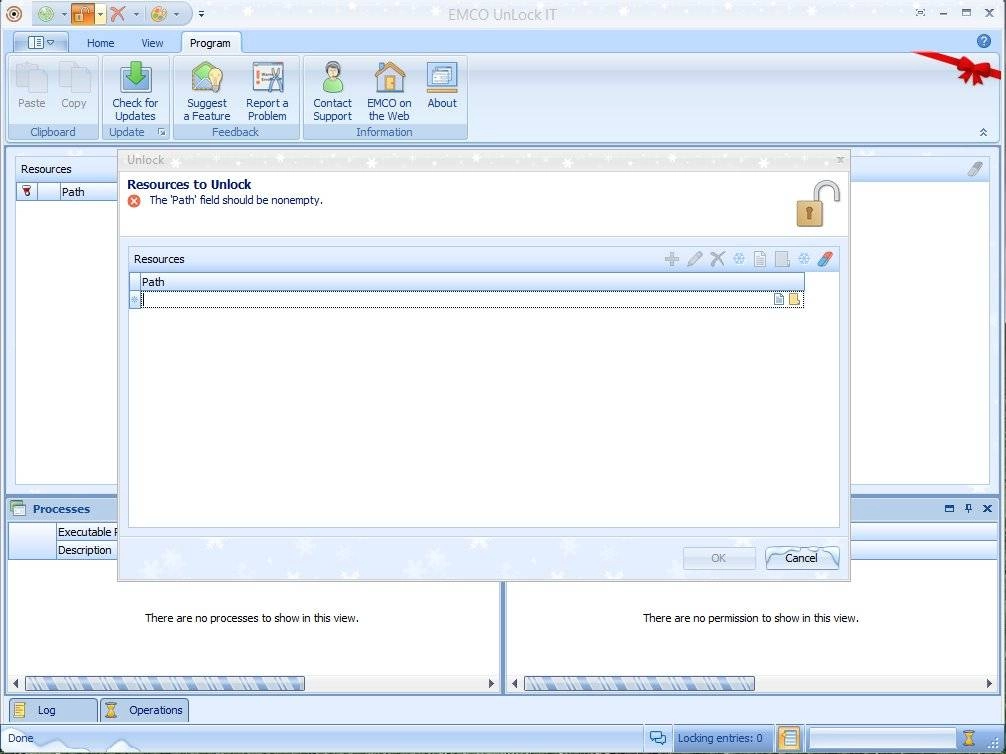Click the Path column header in main window

click(89, 192)
